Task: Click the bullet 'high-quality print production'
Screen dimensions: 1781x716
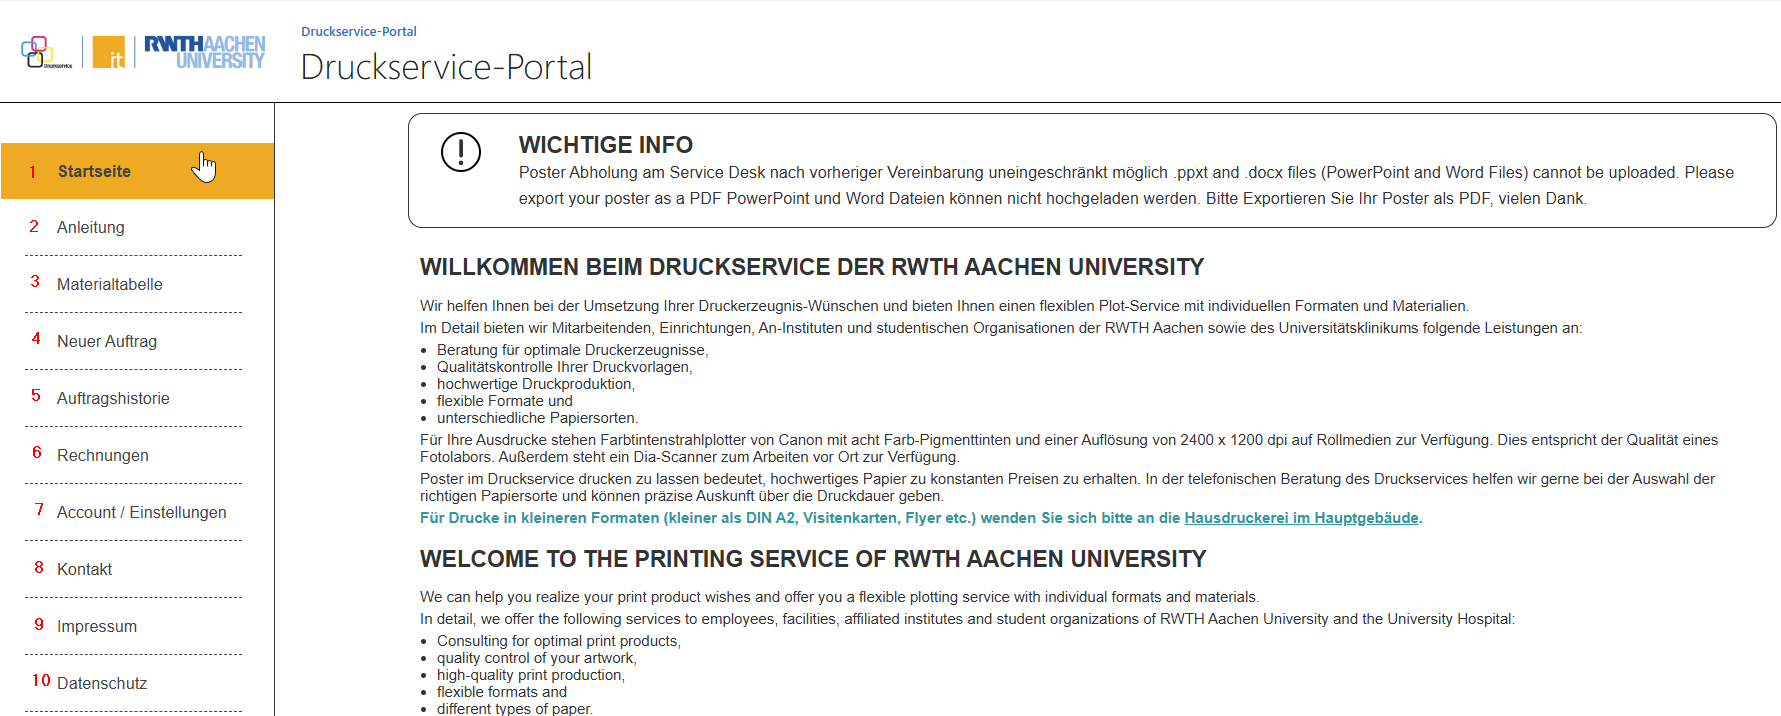Action: [531, 675]
